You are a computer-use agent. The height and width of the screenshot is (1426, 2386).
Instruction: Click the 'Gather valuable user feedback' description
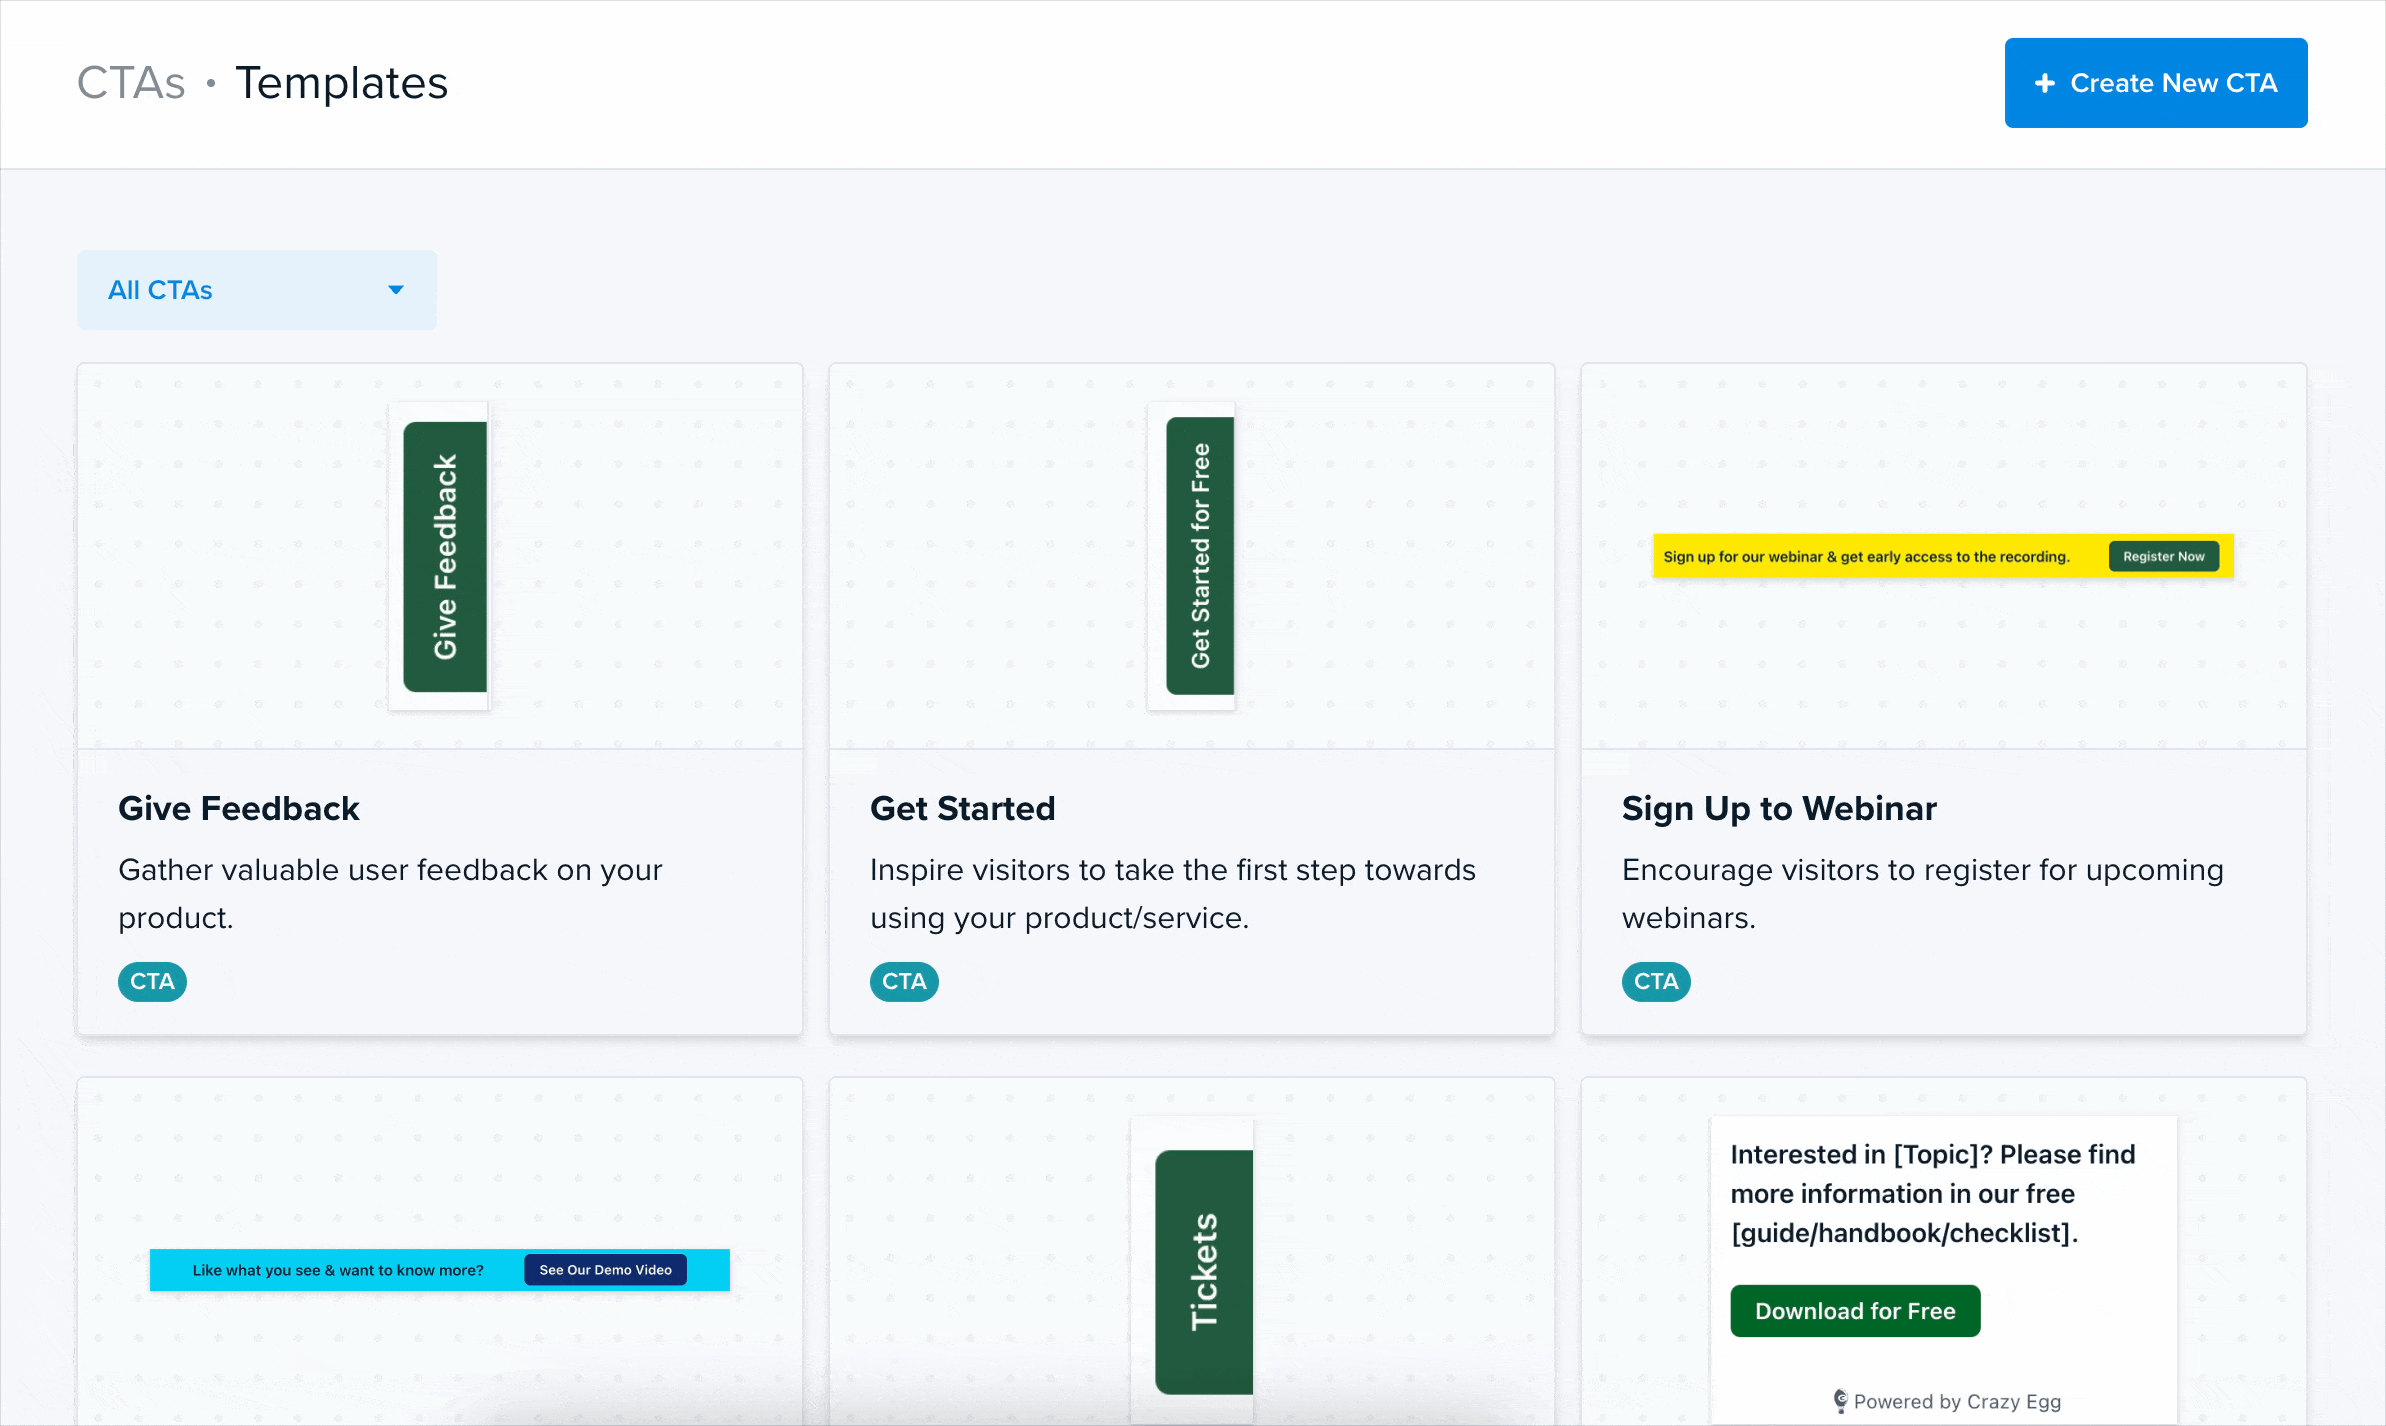(390, 894)
